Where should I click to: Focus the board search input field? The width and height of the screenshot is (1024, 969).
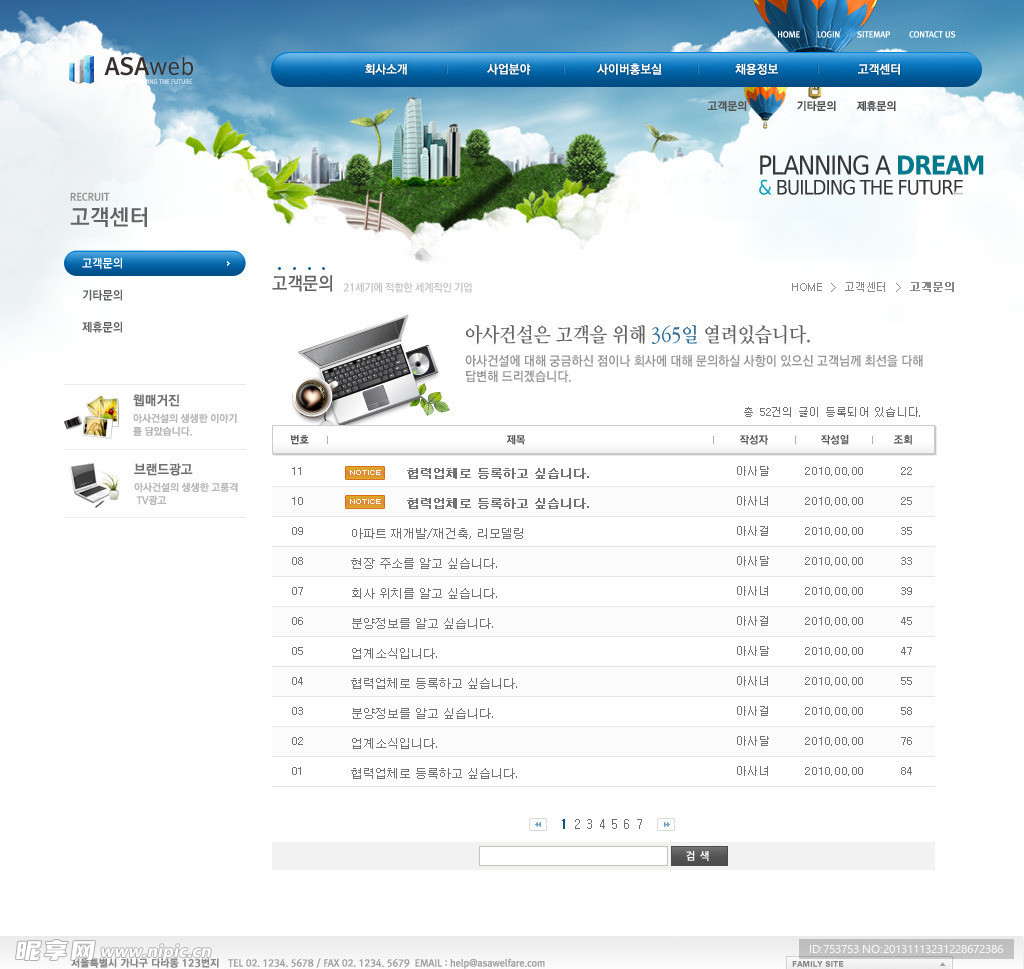point(573,855)
